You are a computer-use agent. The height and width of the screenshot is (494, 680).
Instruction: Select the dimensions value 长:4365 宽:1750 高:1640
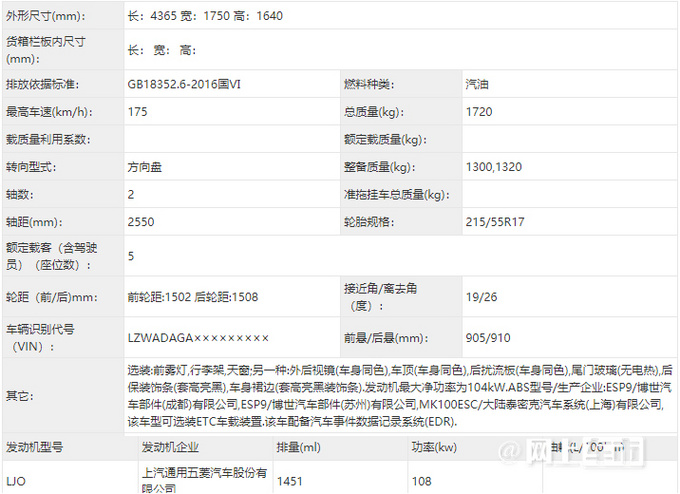pyautogui.click(x=205, y=16)
